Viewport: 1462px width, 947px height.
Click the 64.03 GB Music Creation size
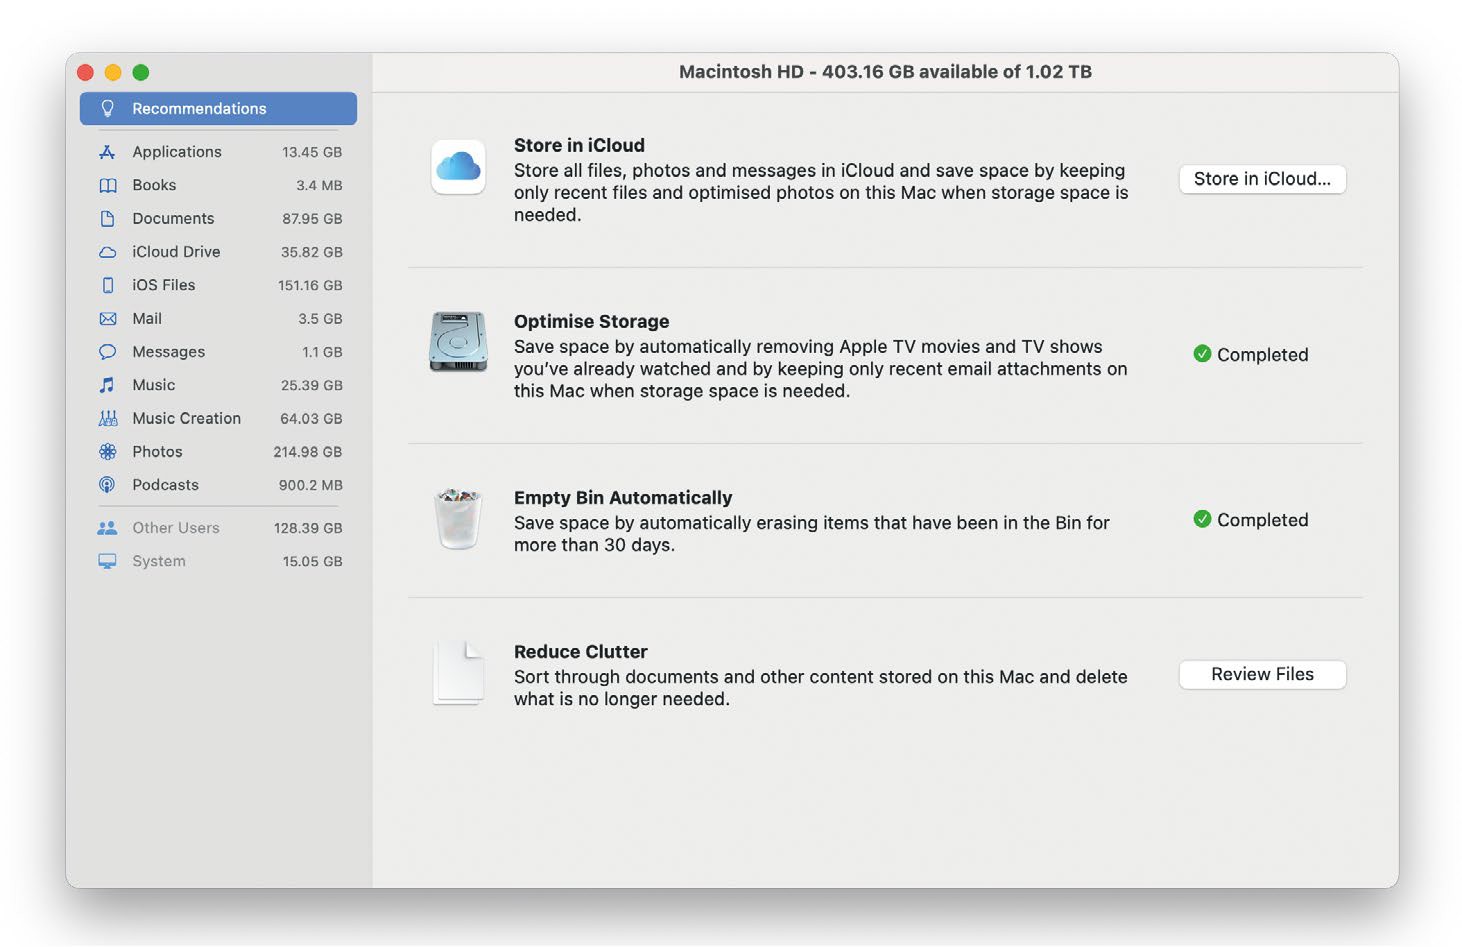tap(311, 419)
